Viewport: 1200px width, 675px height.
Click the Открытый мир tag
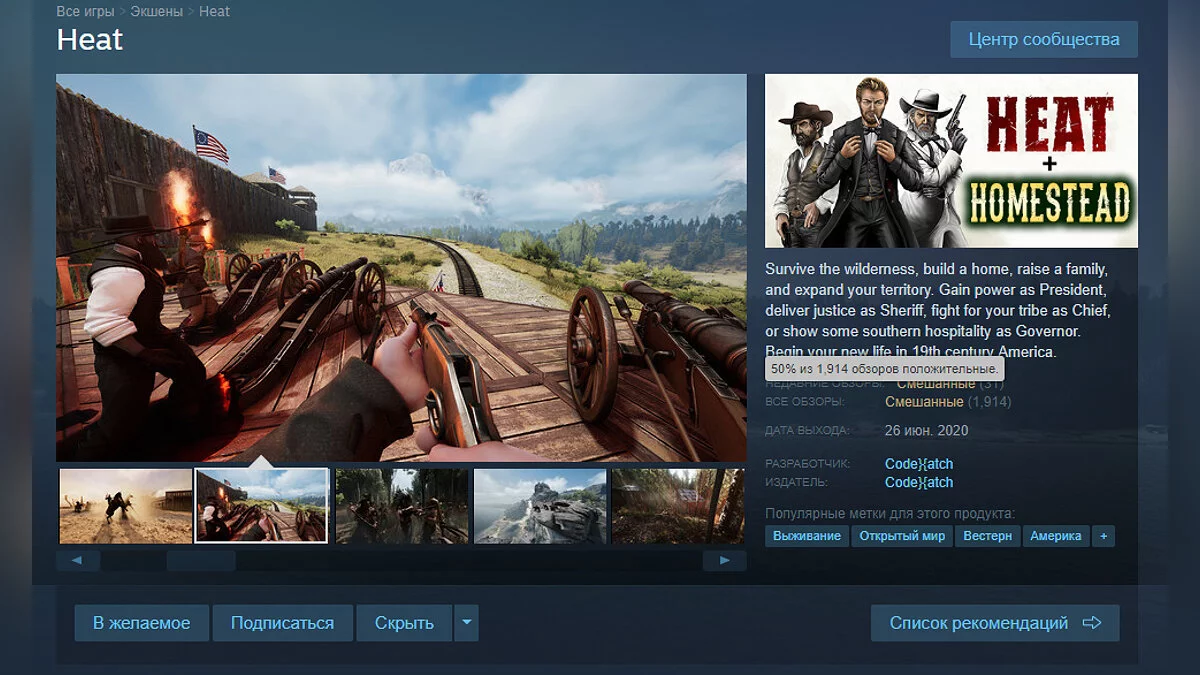tap(902, 536)
